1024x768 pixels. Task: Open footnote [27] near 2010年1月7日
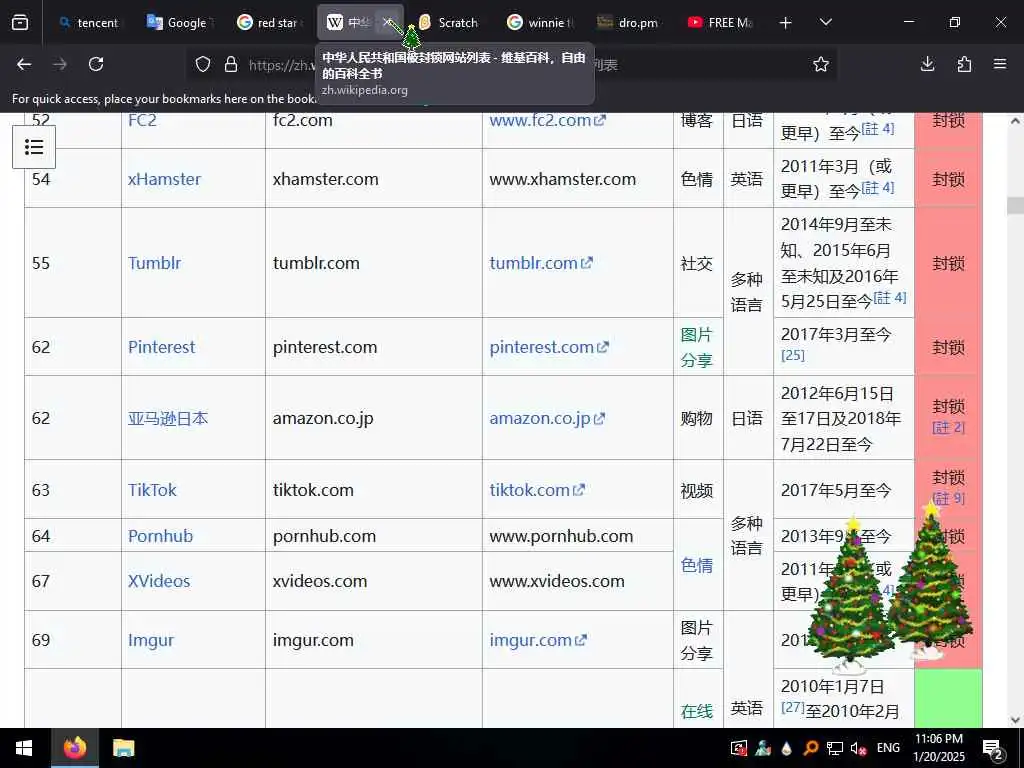pos(793,707)
